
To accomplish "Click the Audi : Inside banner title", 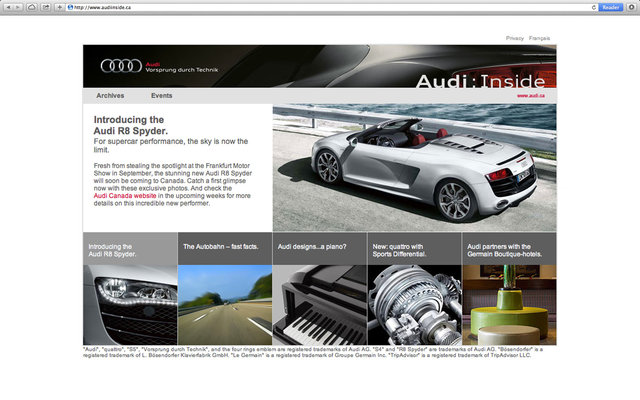I will (480, 81).
